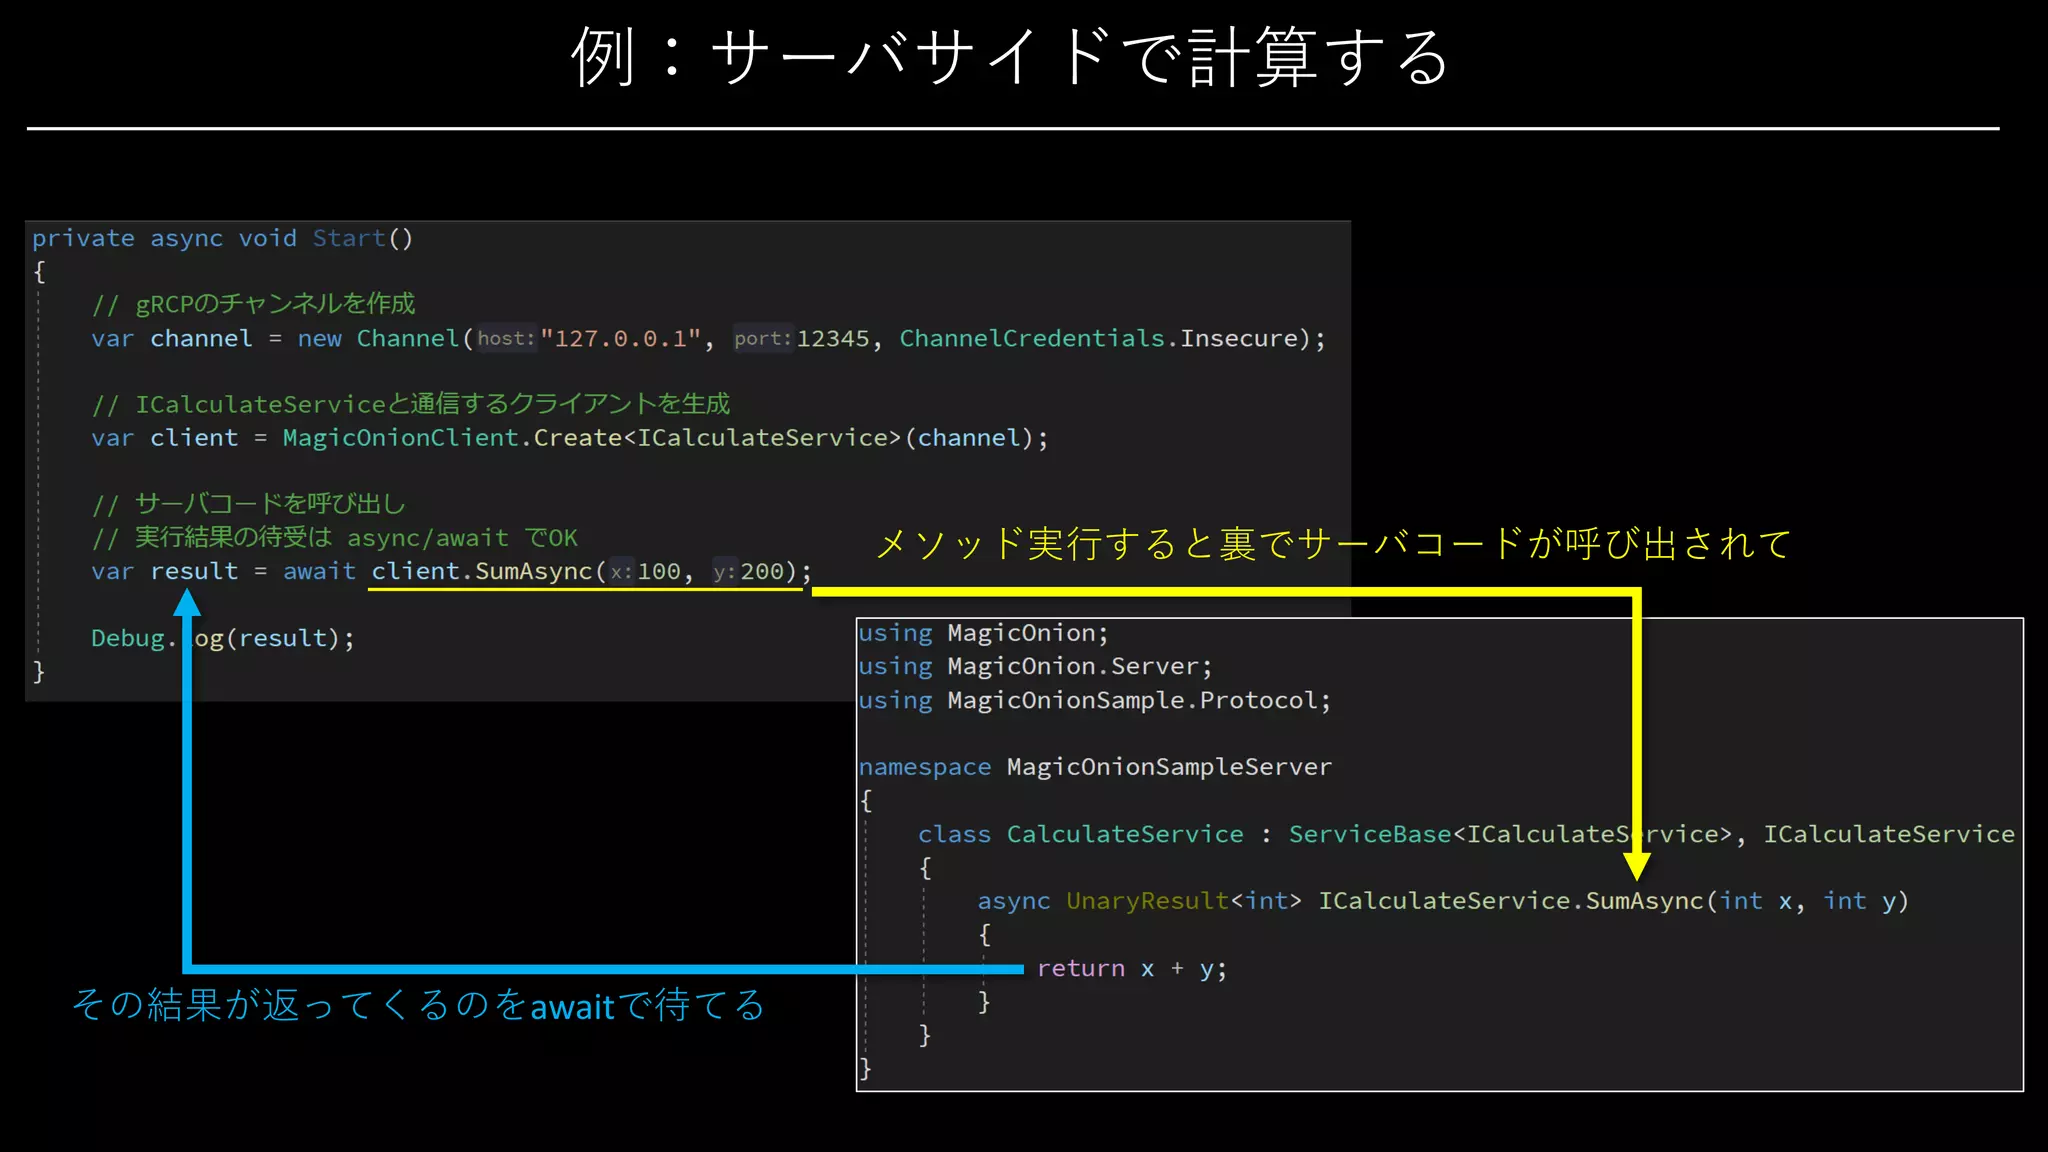Click 'private async void Start()' code line
Viewport: 2048px width, 1152px height.
222,238
